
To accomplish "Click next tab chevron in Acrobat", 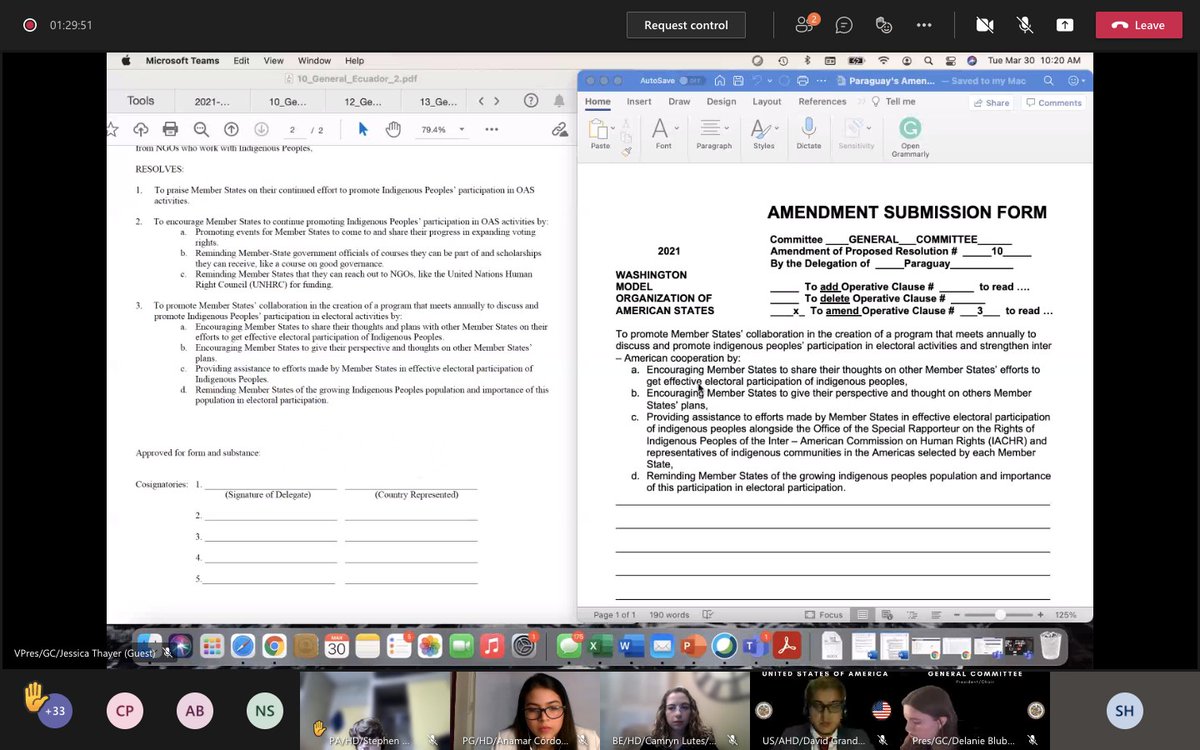I will [x=499, y=101].
